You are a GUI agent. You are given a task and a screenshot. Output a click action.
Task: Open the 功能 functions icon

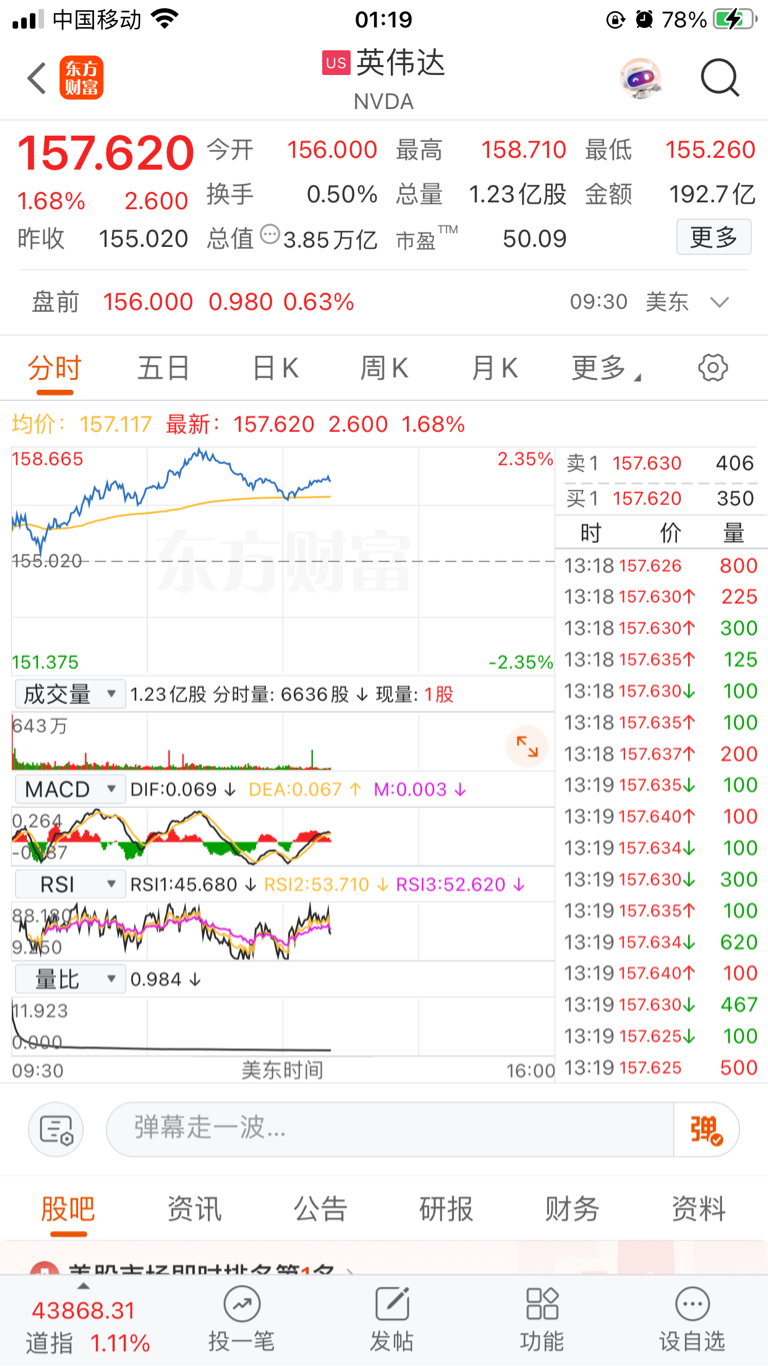[542, 1320]
